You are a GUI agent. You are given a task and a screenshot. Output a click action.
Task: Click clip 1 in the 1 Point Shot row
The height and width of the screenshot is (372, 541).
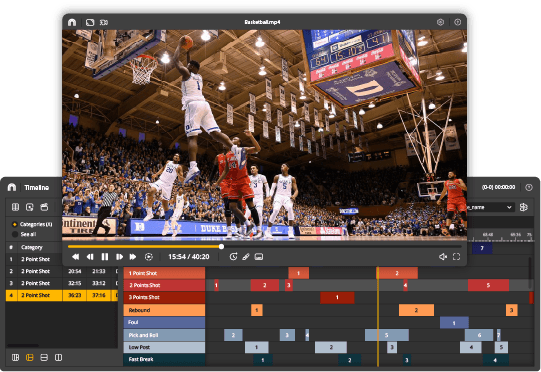click(298, 273)
